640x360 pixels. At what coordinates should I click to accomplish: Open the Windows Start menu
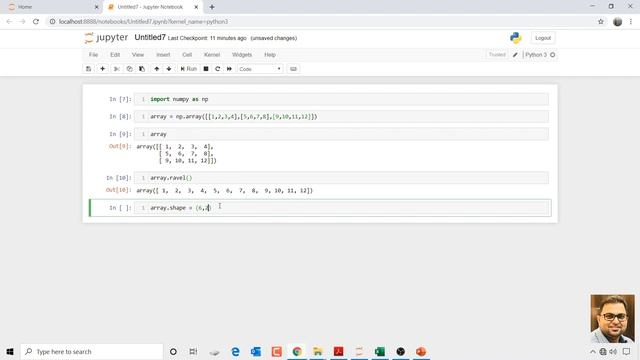(10, 351)
